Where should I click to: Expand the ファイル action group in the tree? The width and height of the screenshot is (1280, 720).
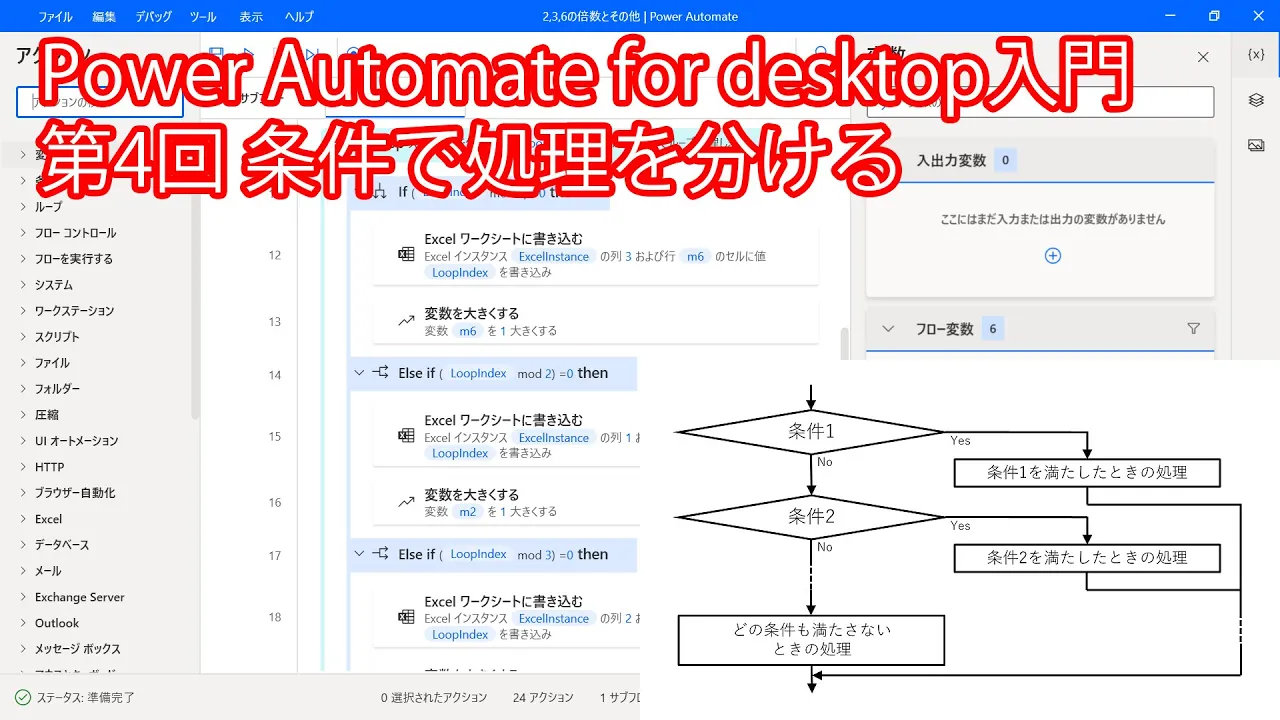pos(24,363)
